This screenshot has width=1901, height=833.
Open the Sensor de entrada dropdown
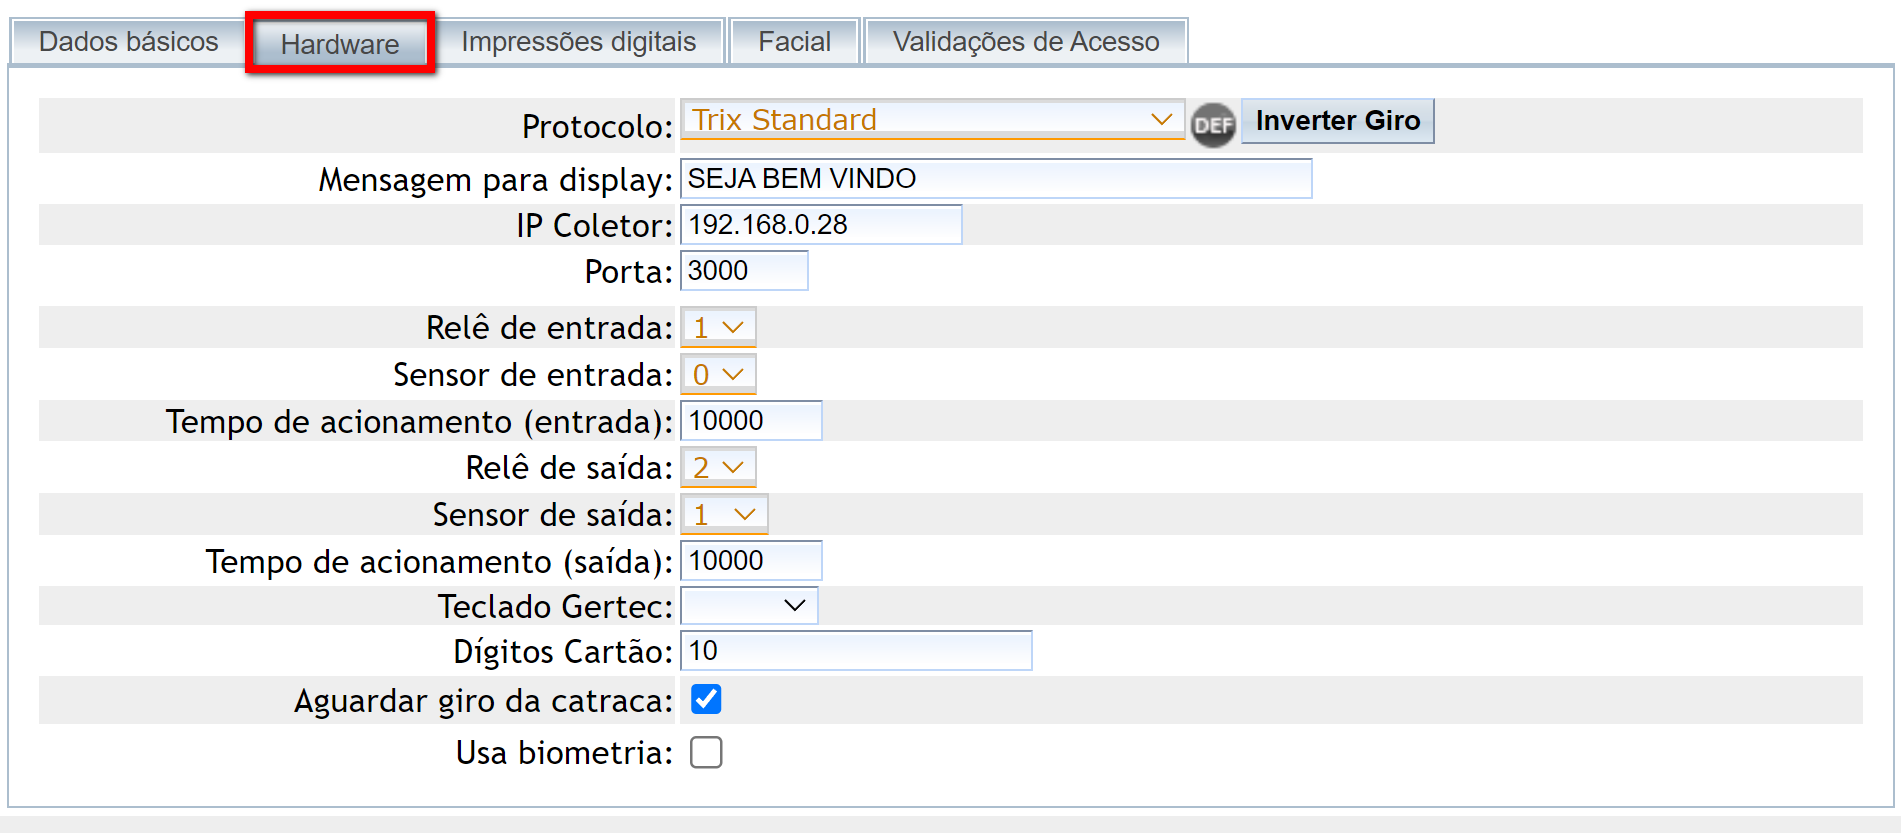pyautogui.click(x=718, y=375)
